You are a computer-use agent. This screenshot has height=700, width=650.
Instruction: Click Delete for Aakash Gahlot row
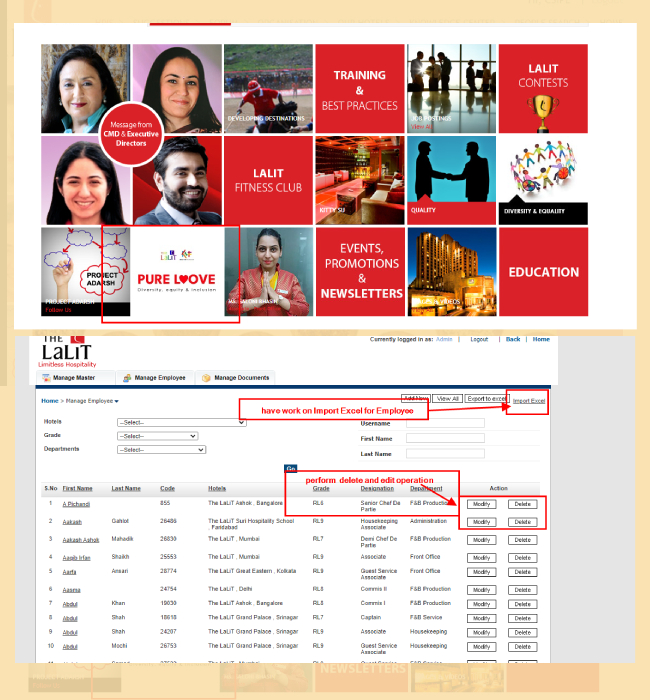tap(522, 522)
